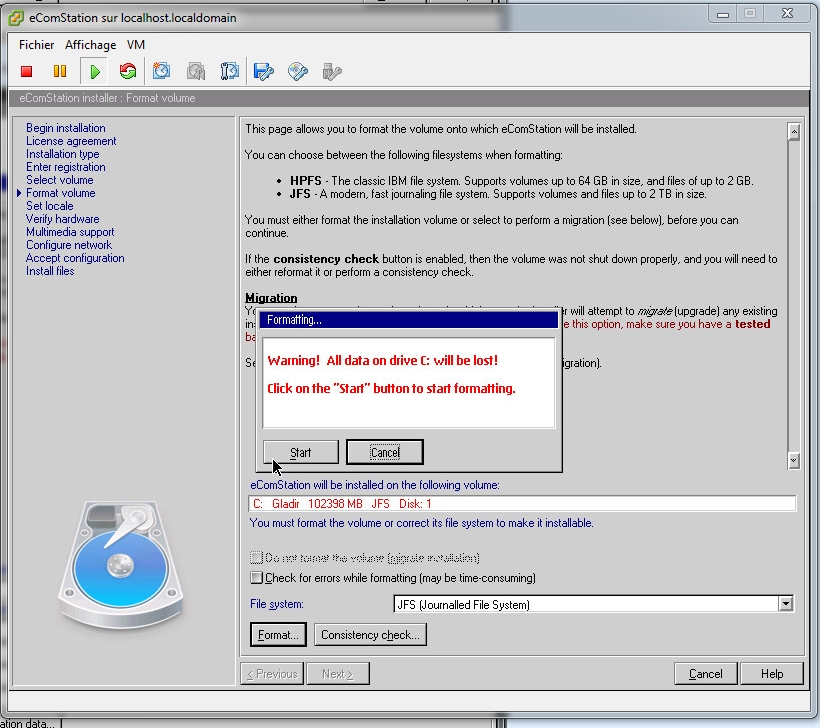The height and width of the screenshot is (728, 820).
Task: Click the green Play VM icon
Action: click(x=95, y=72)
